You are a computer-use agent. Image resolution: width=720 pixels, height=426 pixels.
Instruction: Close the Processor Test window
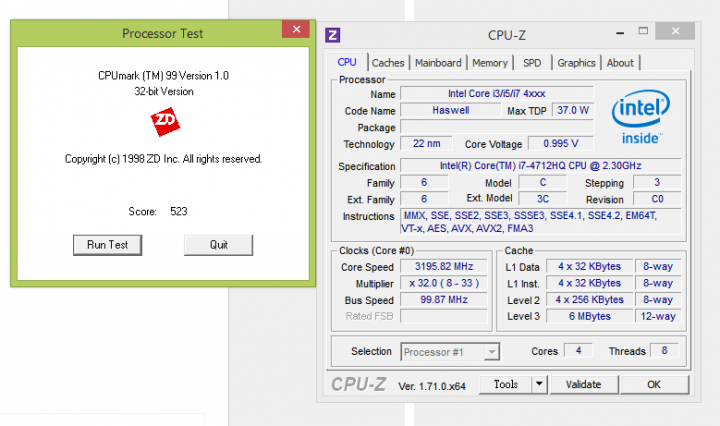[296, 29]
